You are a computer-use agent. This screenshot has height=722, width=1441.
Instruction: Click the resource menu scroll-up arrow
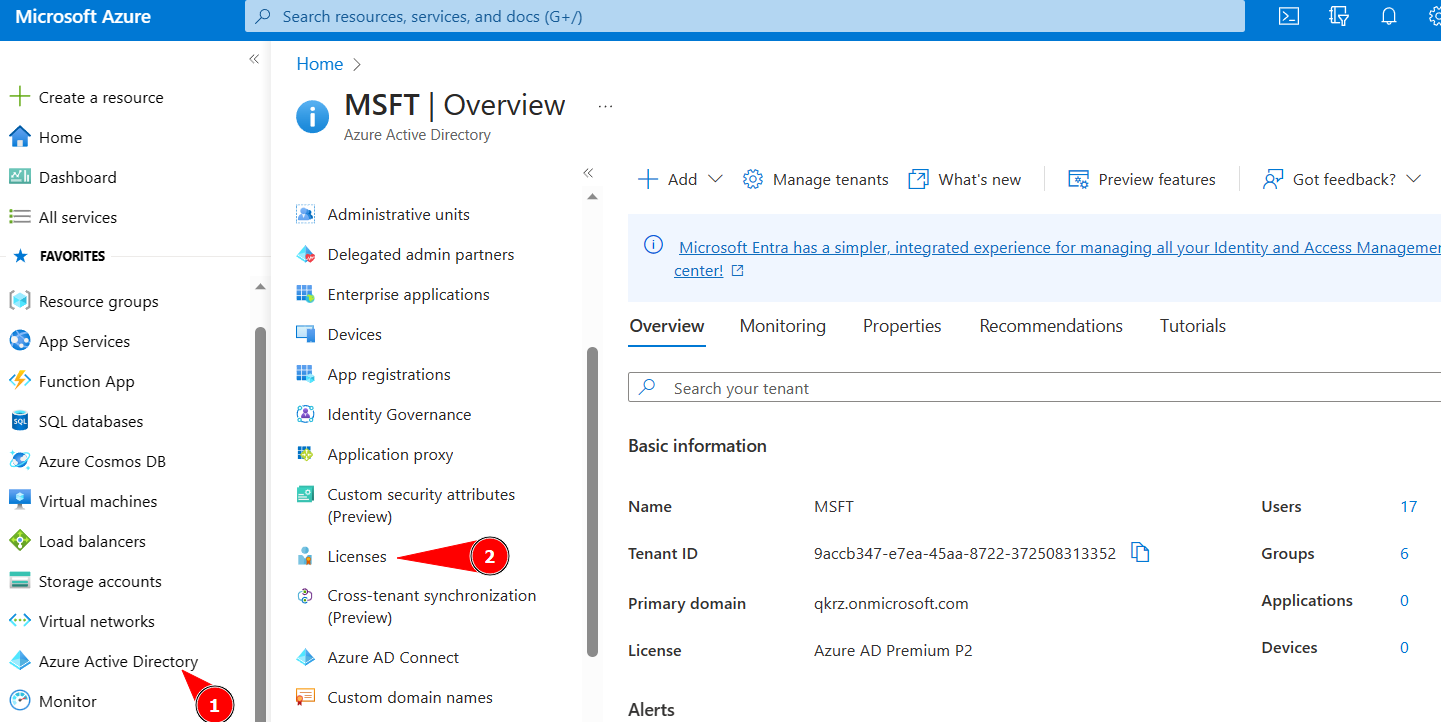(x=592, y=196)
